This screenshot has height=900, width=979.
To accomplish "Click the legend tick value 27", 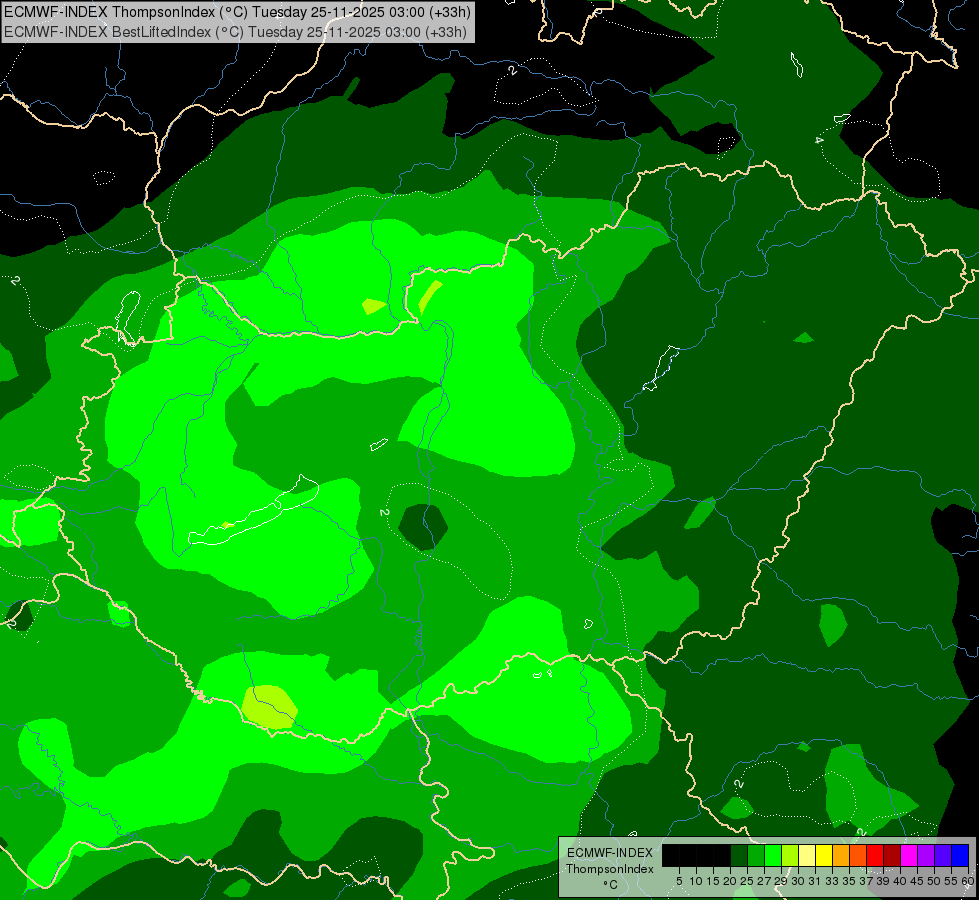I will (x=765, y=881).
